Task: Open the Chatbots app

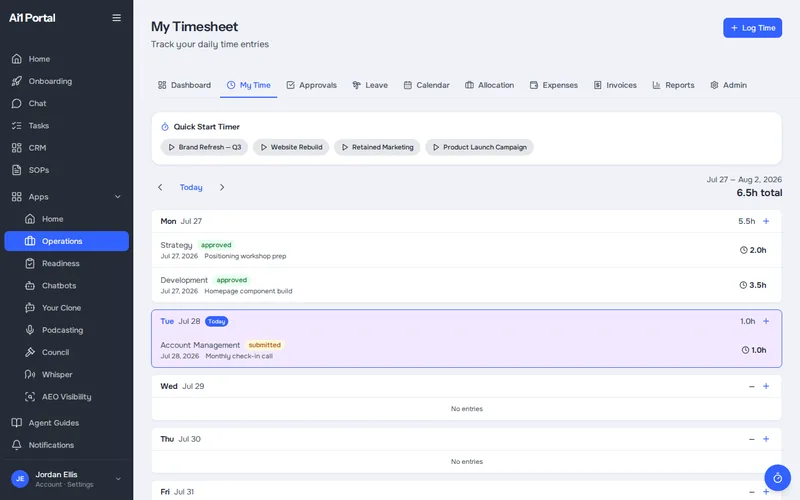Action: point(66,286)
